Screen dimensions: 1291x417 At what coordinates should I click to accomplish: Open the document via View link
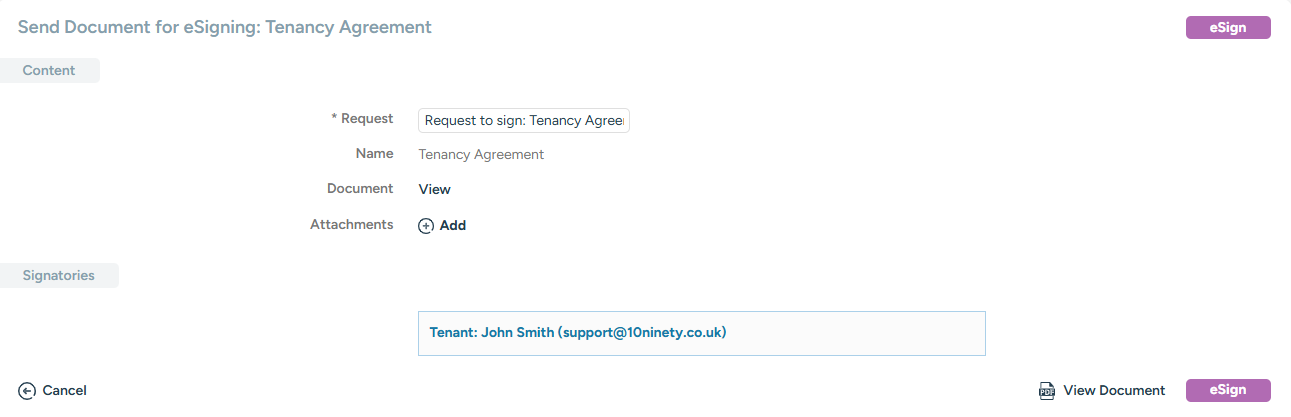pyautogui.click(x=434, y=189)
